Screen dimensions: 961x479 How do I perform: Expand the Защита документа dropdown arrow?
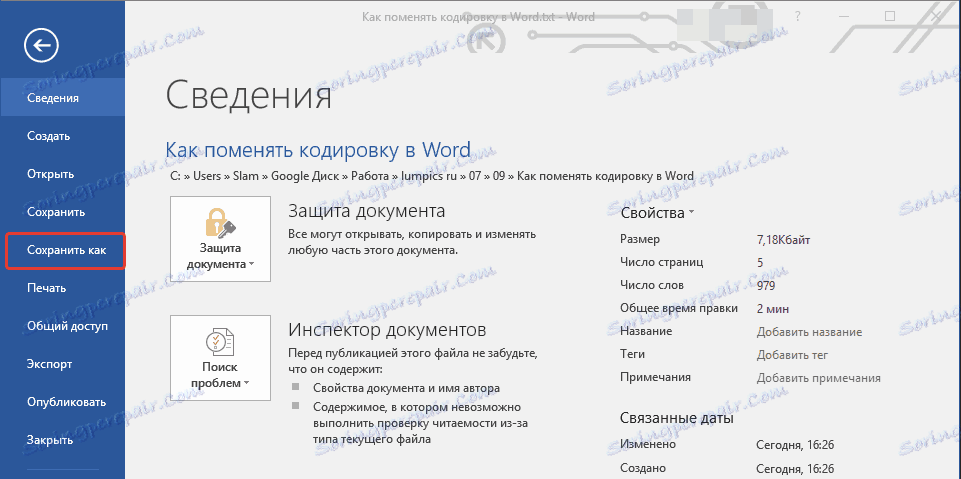tap(251, 265)
